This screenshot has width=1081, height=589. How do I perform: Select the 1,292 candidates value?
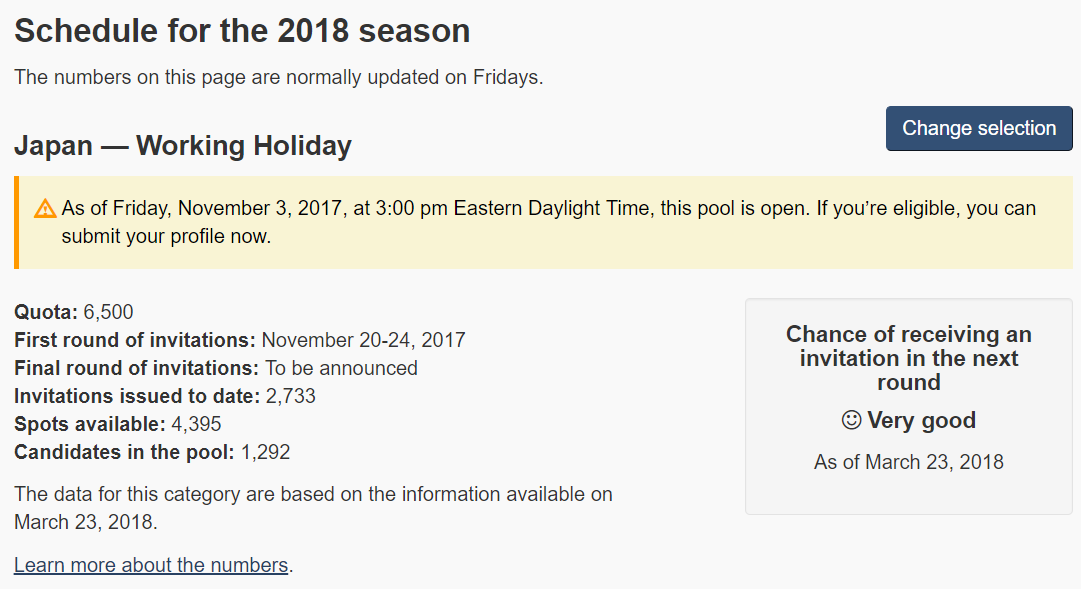point(265,452)
